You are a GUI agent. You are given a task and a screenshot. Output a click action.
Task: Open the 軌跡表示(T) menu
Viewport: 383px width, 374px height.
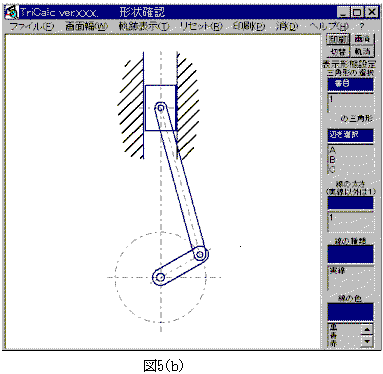(x=144, y=26)
